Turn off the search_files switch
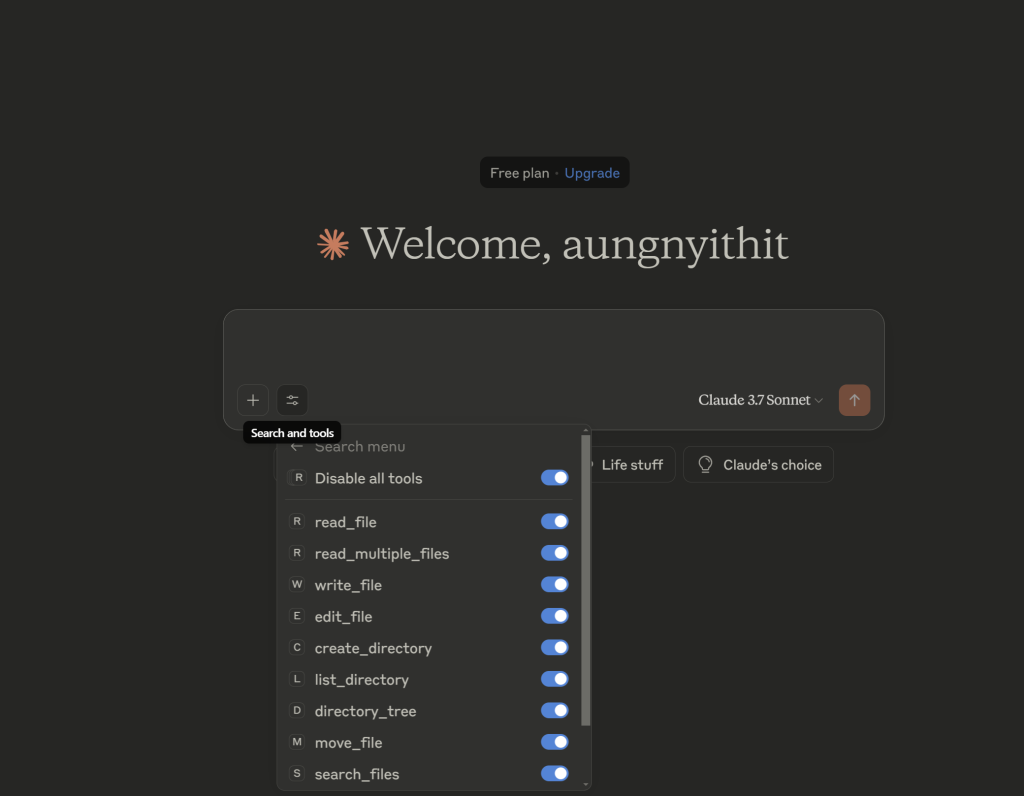This screenshot has height=796, width=1024. (x=554, y=773)
